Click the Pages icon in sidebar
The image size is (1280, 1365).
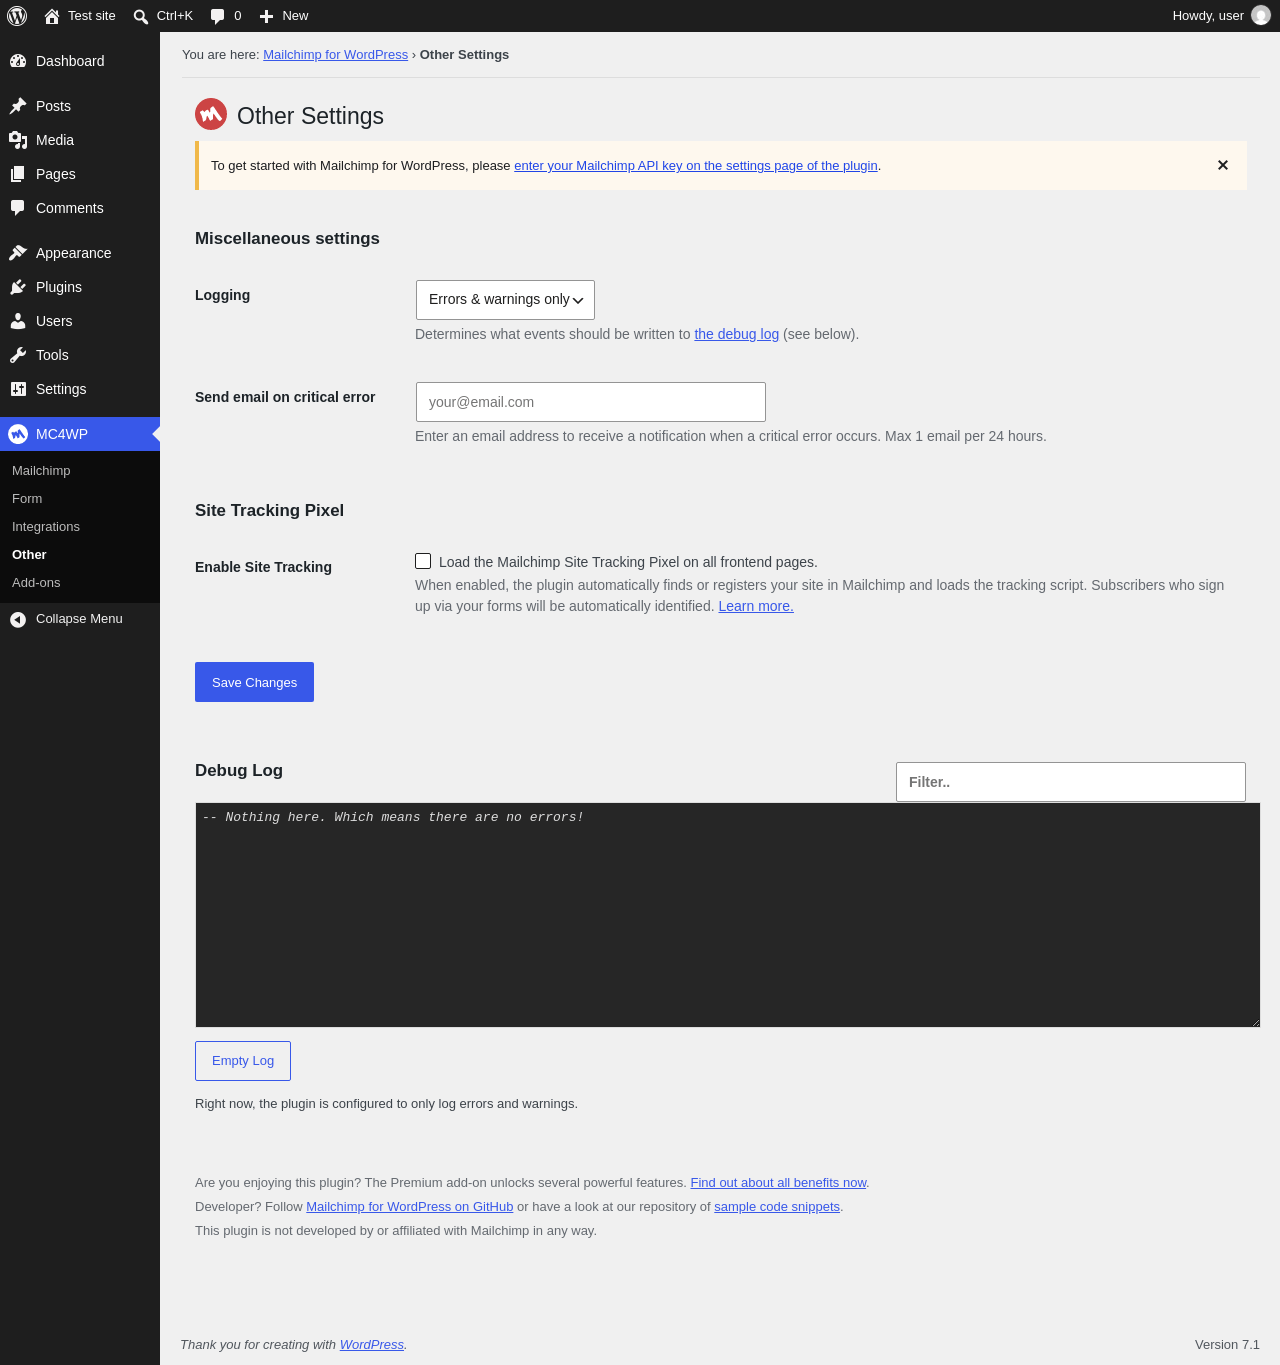[18, 174]
